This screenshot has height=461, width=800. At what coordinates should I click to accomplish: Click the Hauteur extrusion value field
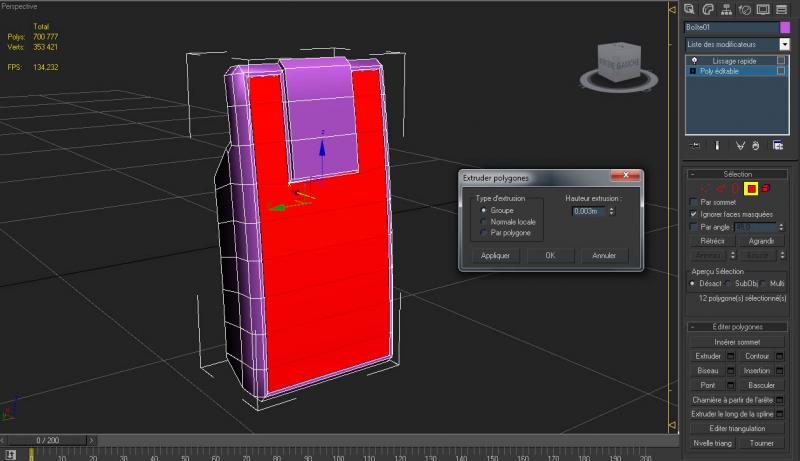(589, 211)
